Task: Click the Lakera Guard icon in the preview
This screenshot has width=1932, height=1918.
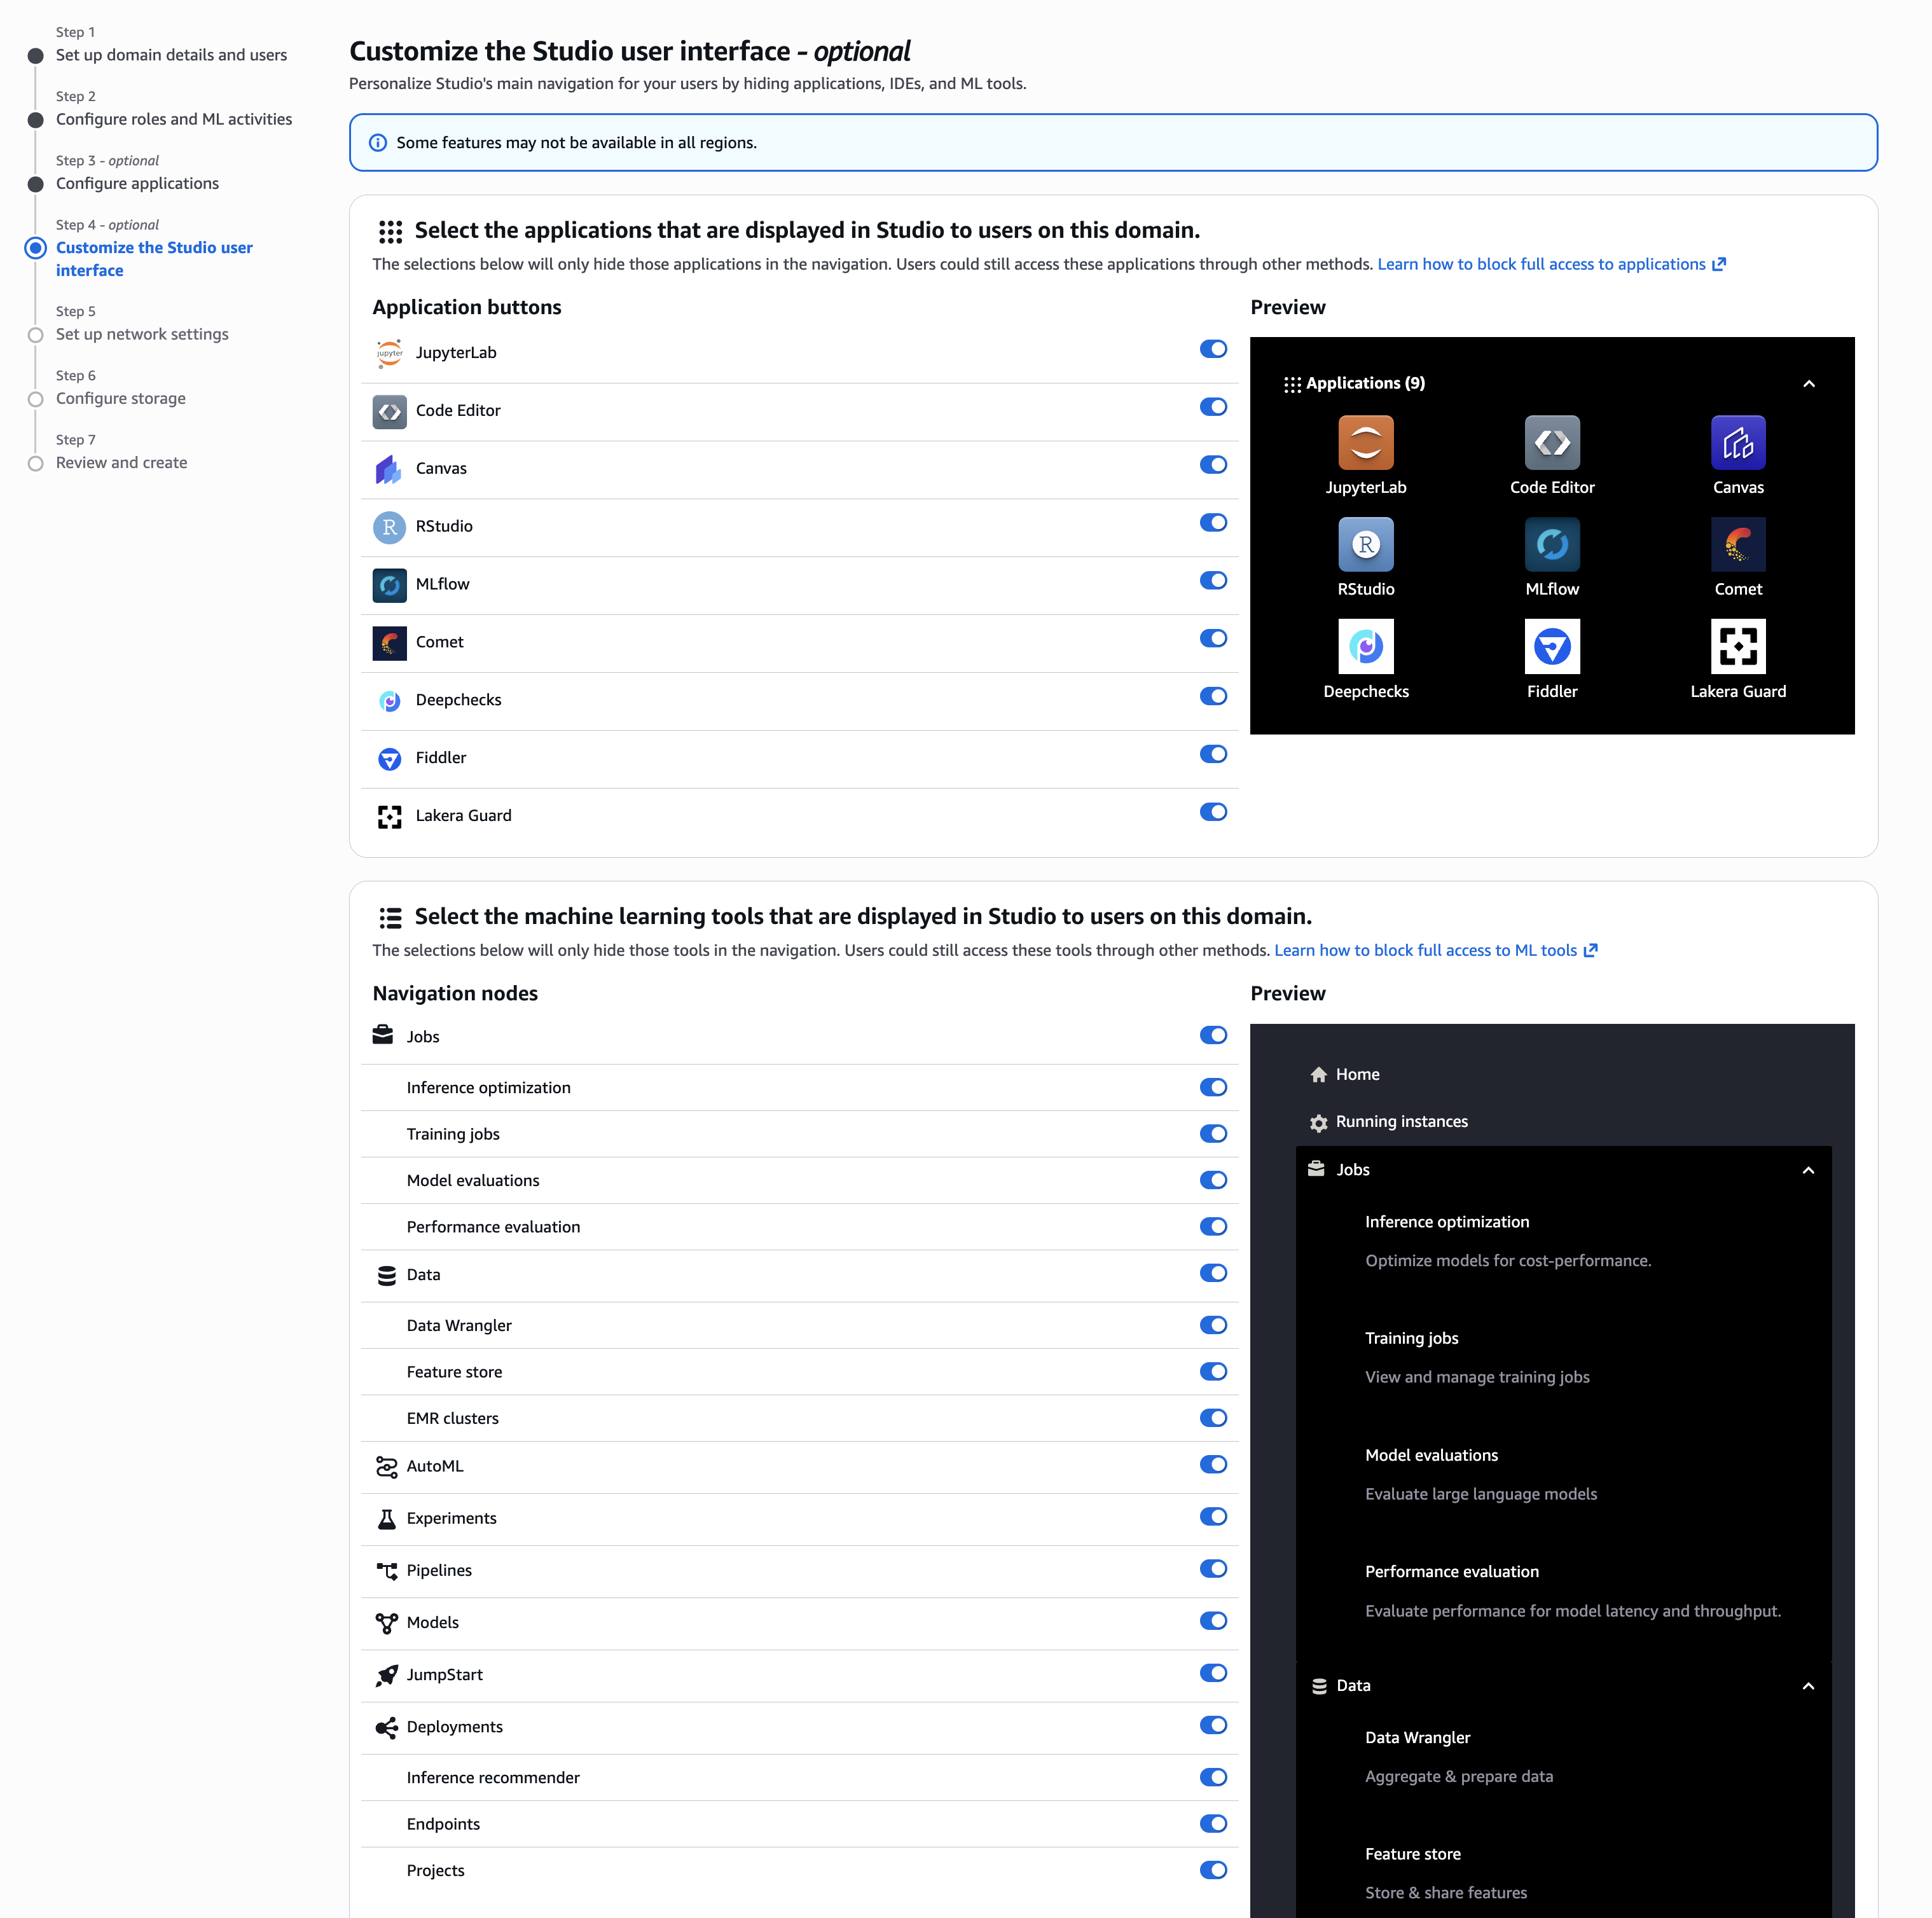Action: [1738, 646]
